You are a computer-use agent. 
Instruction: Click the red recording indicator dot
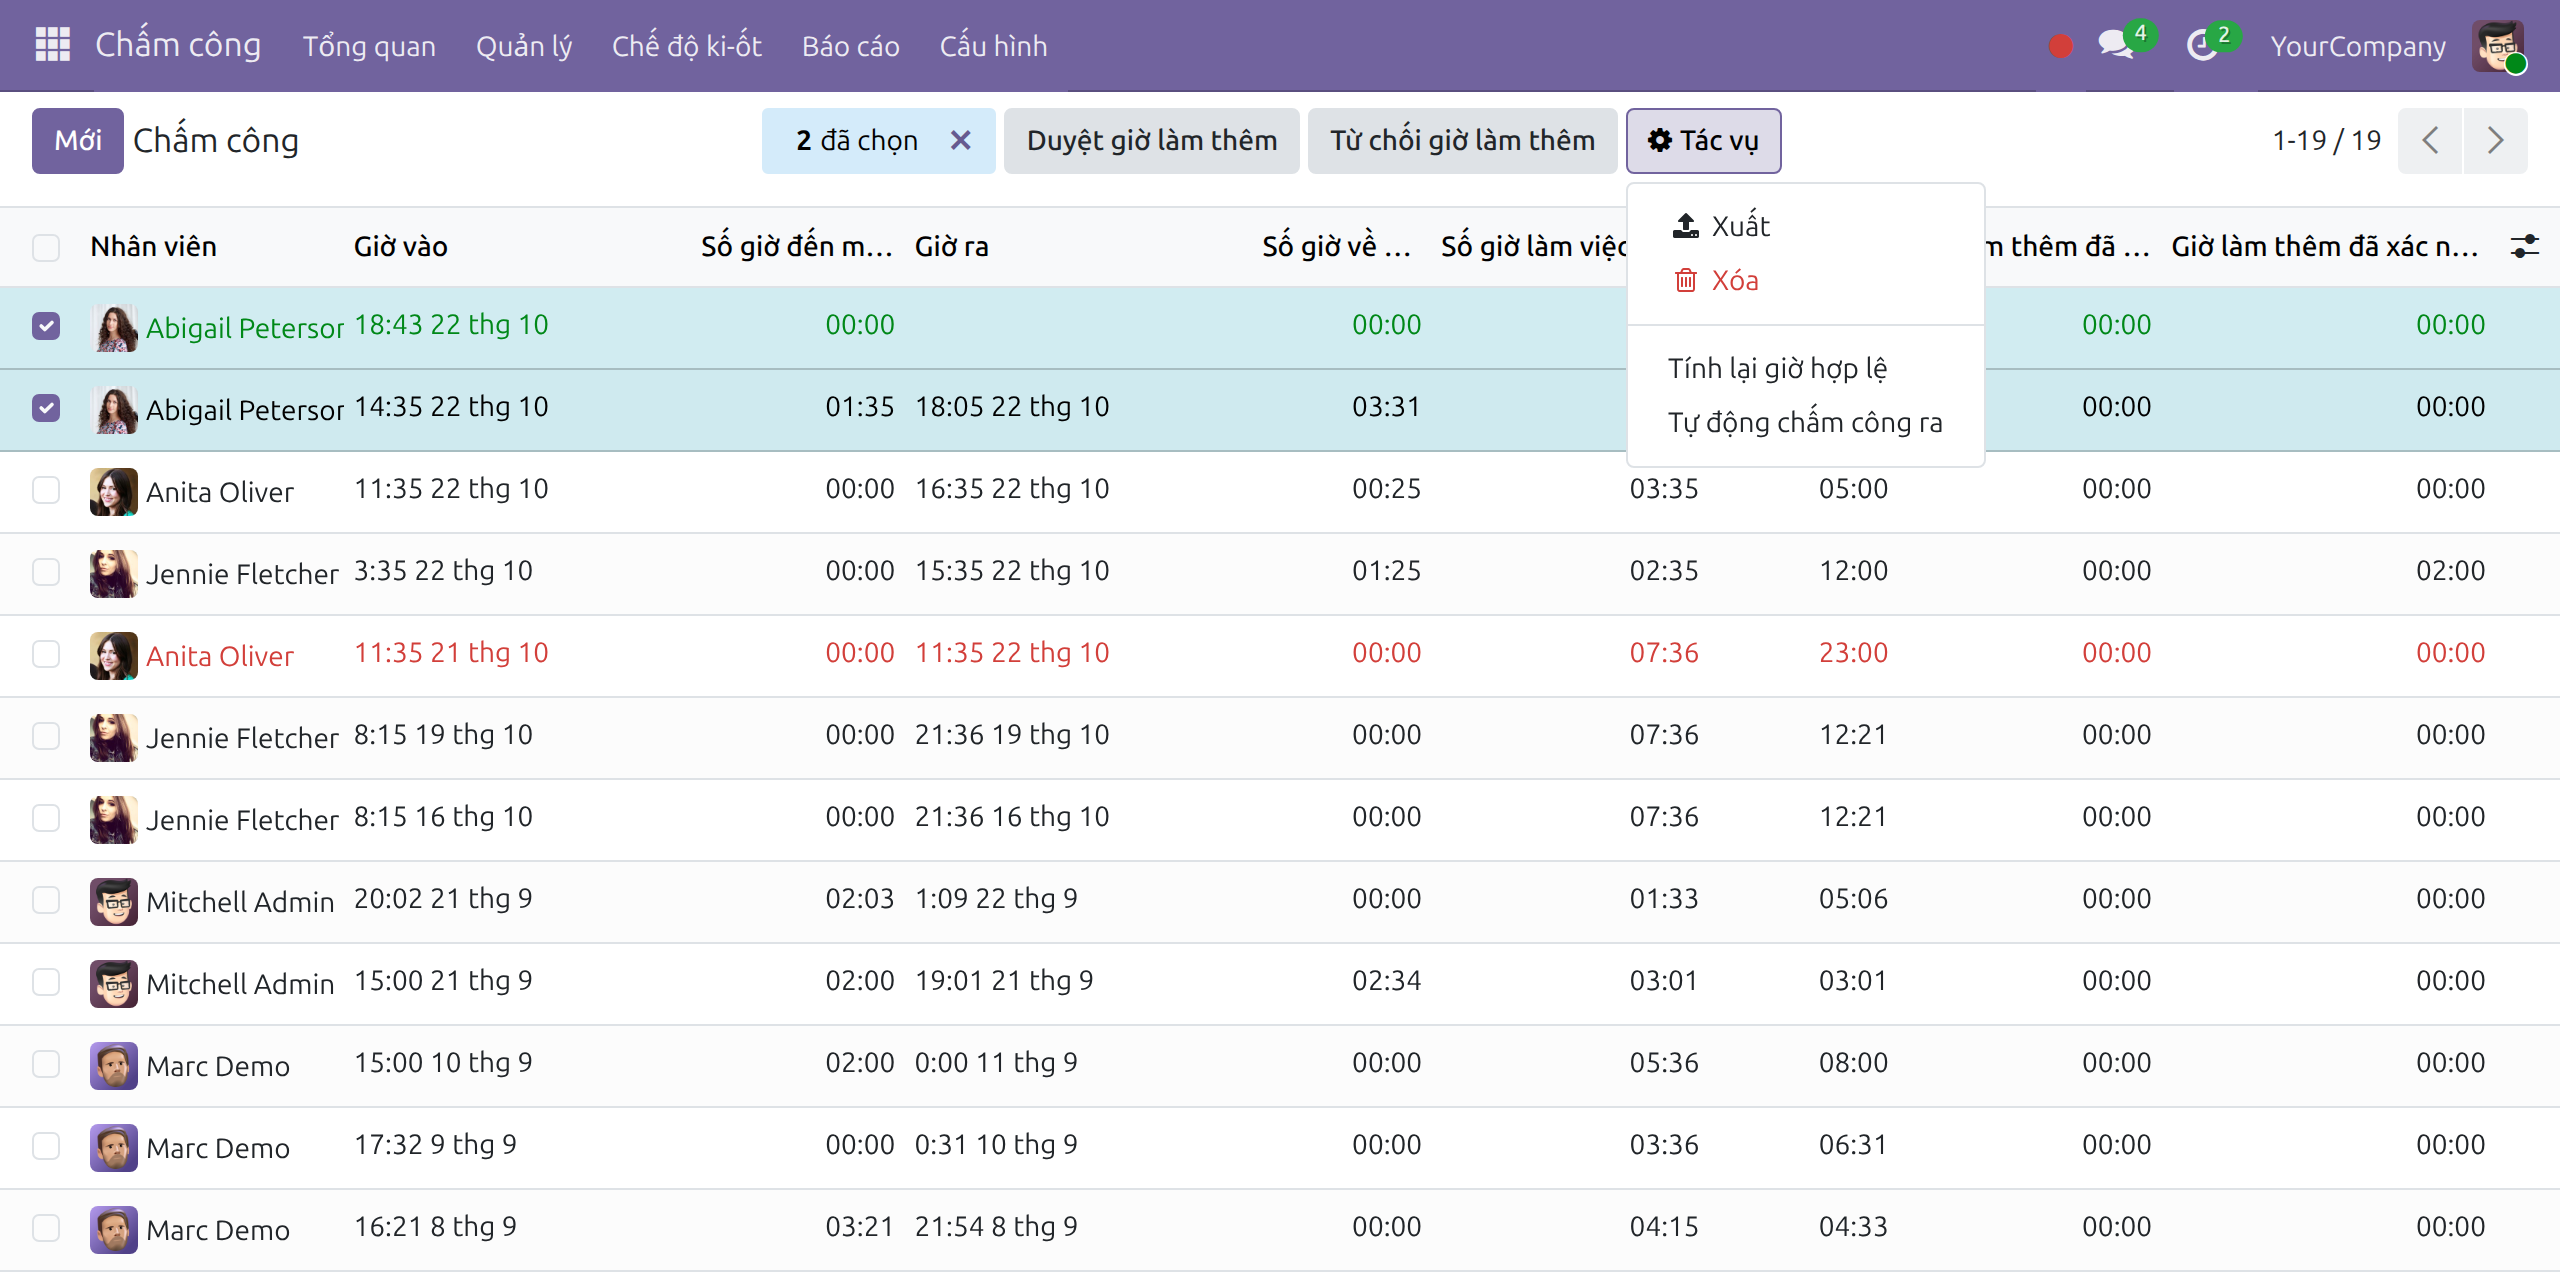click(x=2060, y=46)
